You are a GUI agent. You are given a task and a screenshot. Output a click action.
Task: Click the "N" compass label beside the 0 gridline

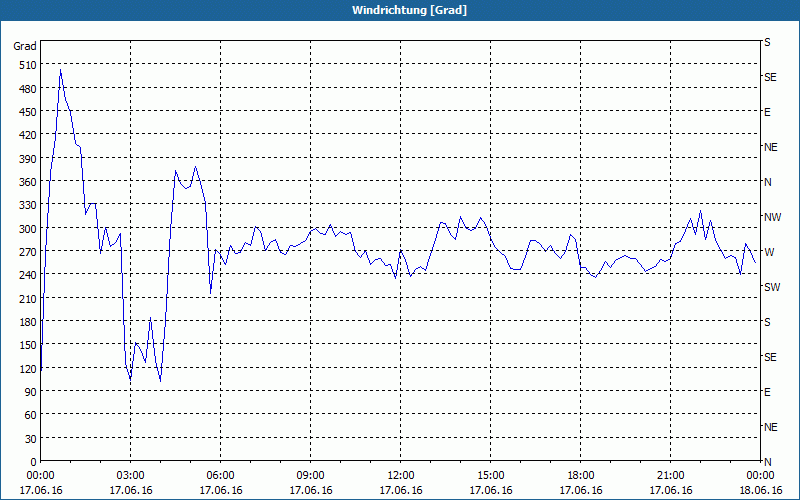tap(767, 462)
